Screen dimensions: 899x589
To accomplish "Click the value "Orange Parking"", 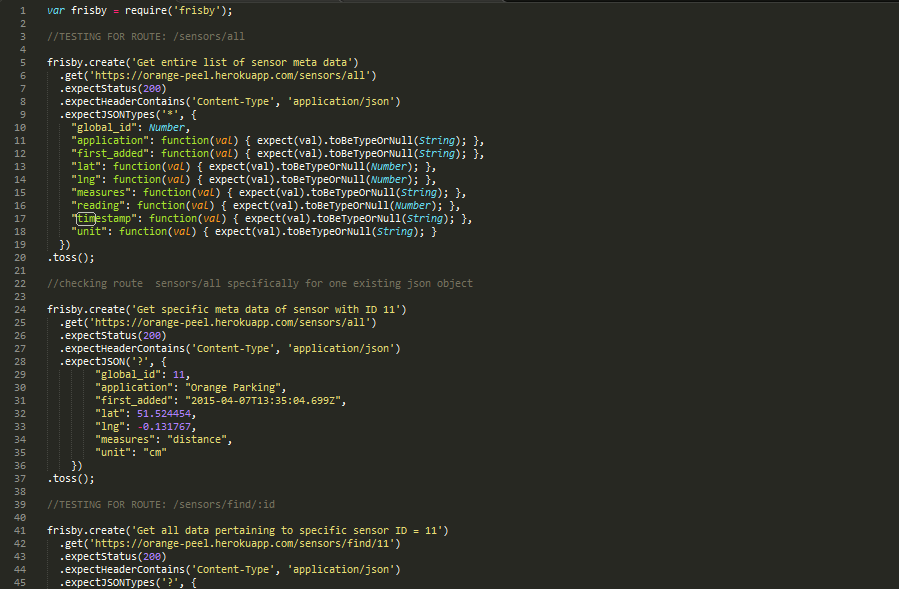I will click(x=233, y=388).
